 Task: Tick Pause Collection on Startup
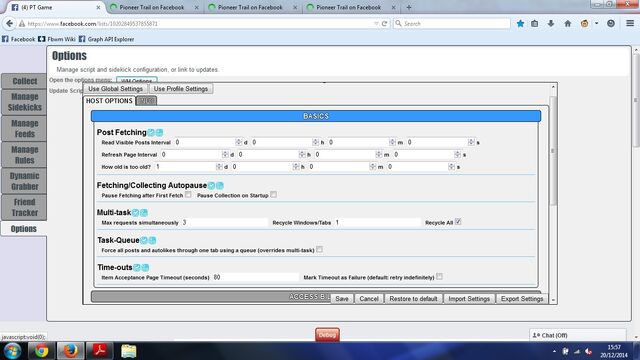pyautogui.click(x=273, y=195)
